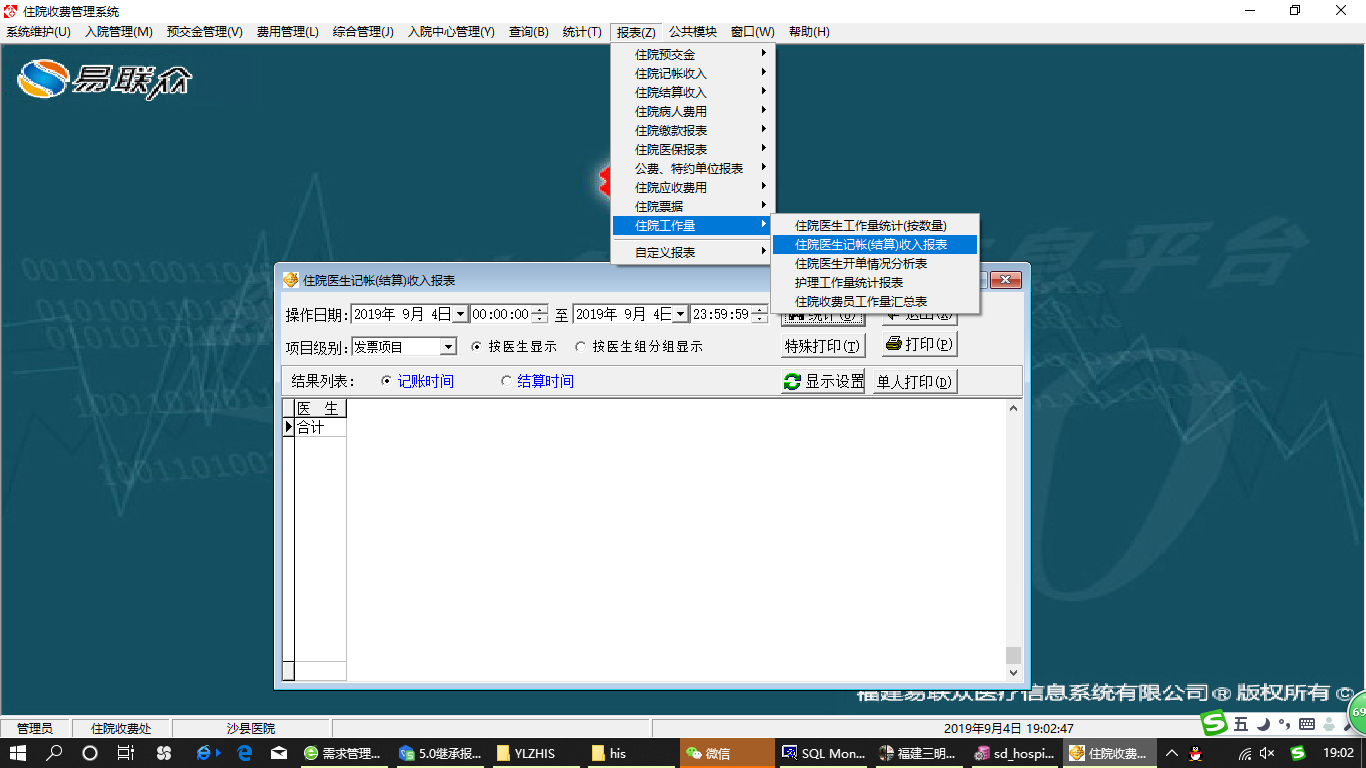This screenshot has width=1366, height=768.
Task: Click the results list scrollbar up arrow
Action: (1014, 408)
